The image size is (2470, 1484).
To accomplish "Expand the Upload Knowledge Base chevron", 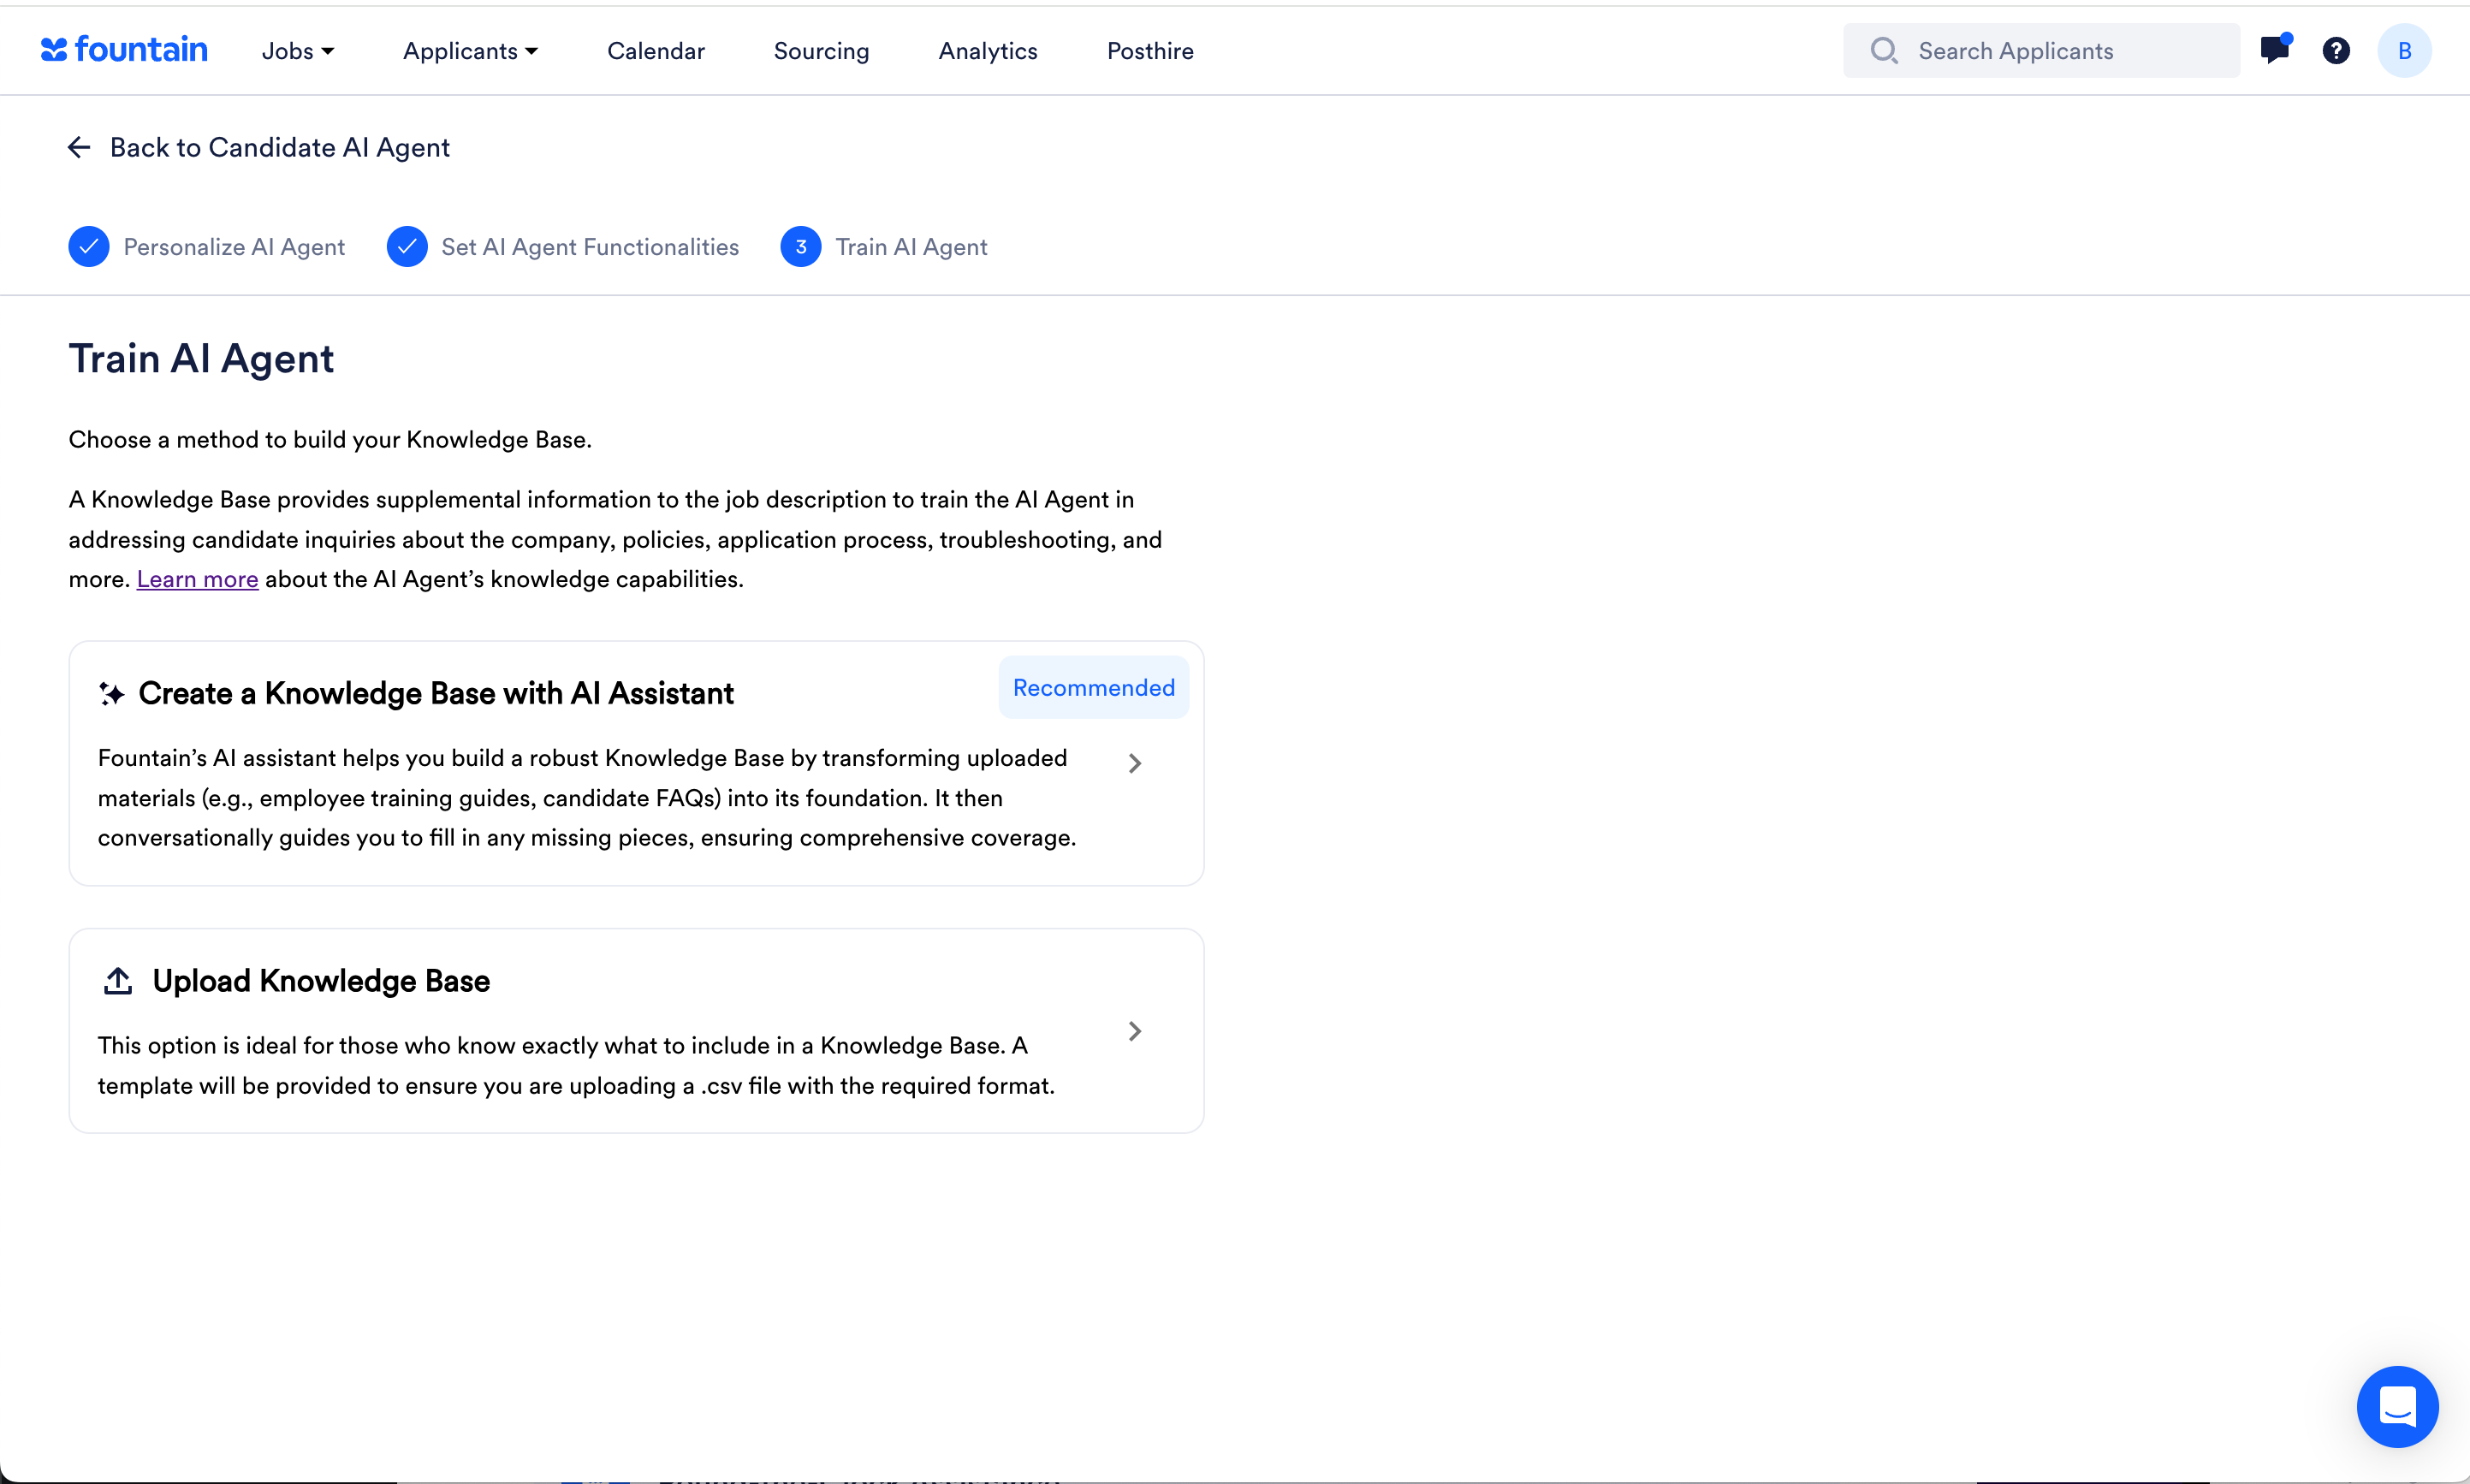I will coord(1135,1031).
